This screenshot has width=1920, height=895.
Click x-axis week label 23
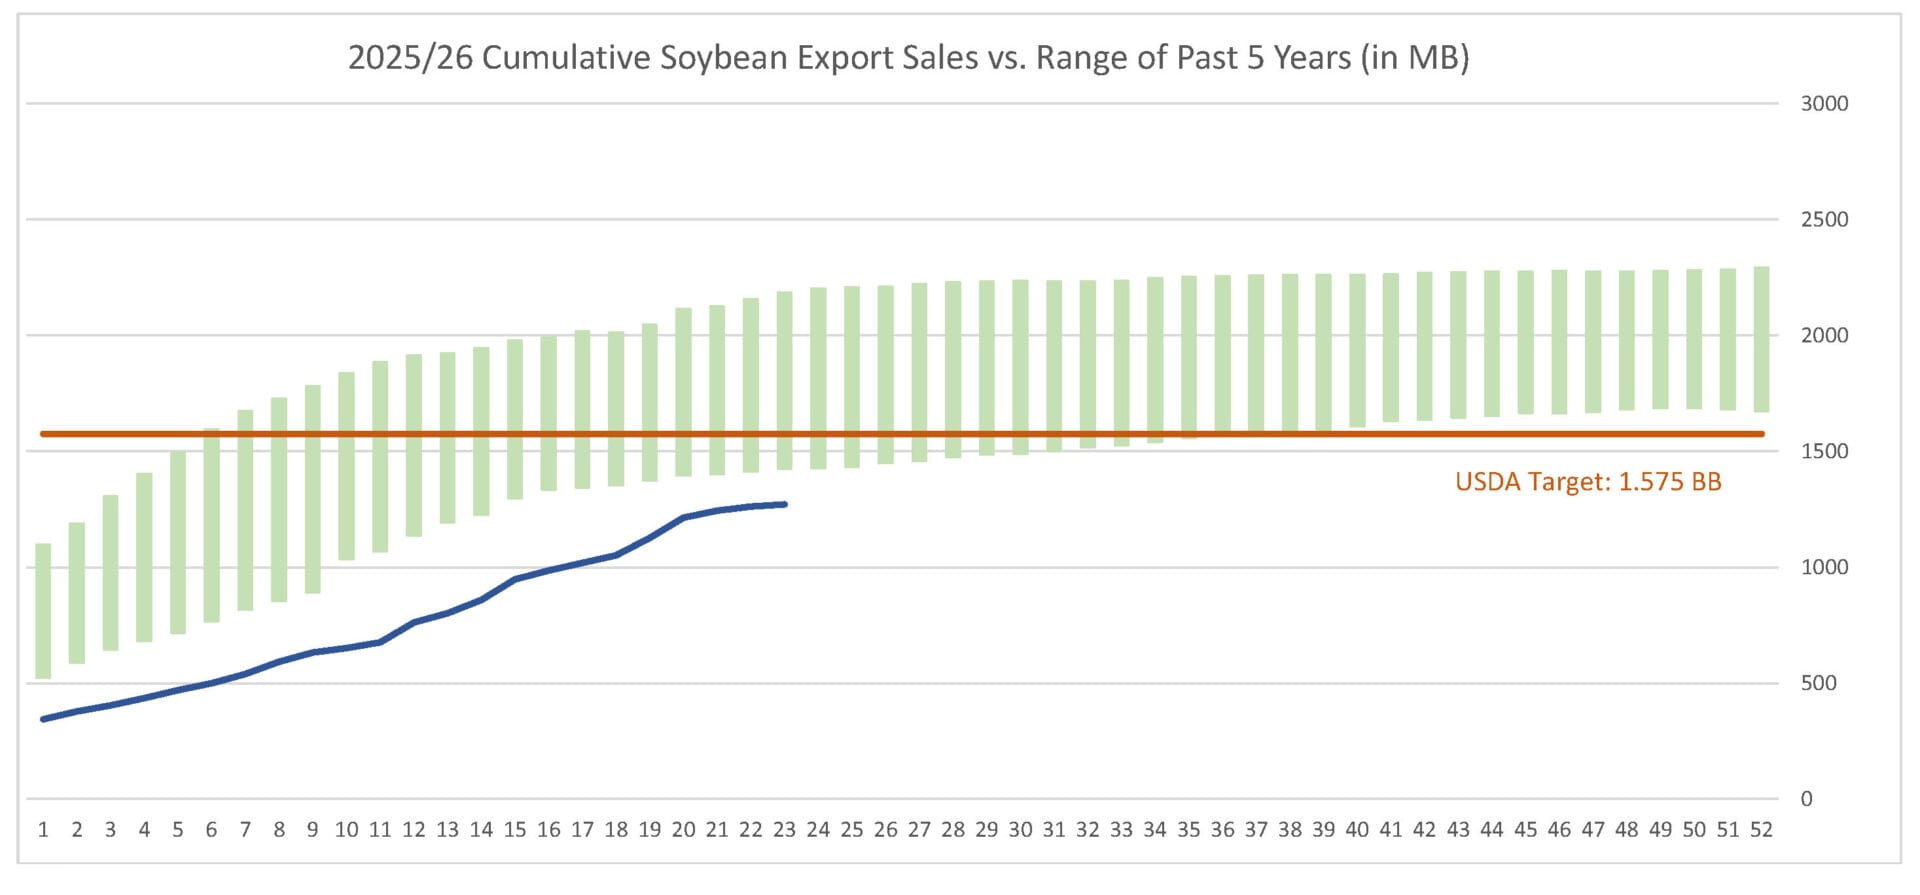pos(784,830)
